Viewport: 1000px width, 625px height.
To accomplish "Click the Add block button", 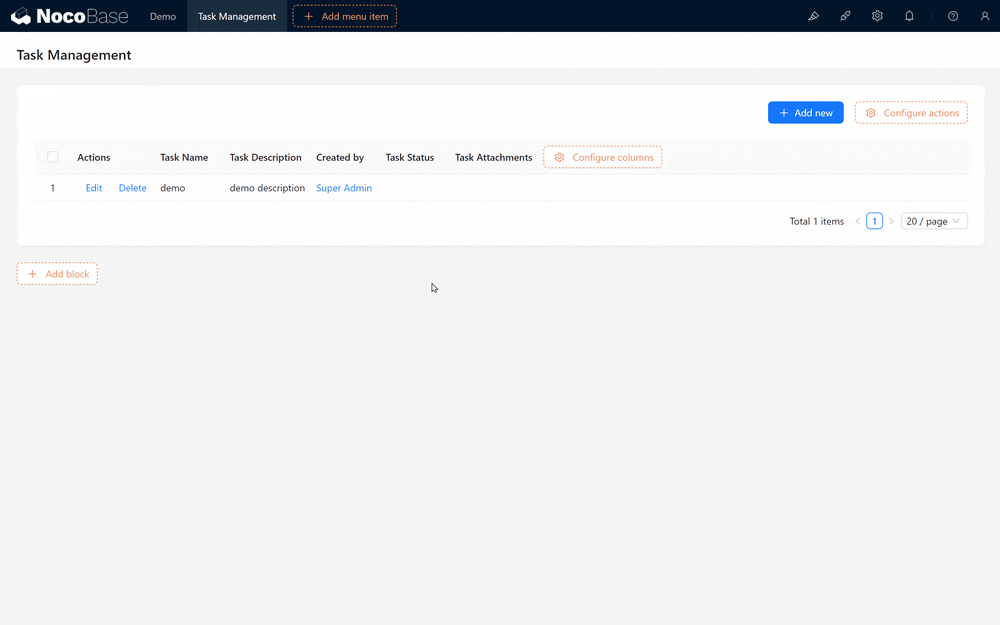I will point(57,274).
